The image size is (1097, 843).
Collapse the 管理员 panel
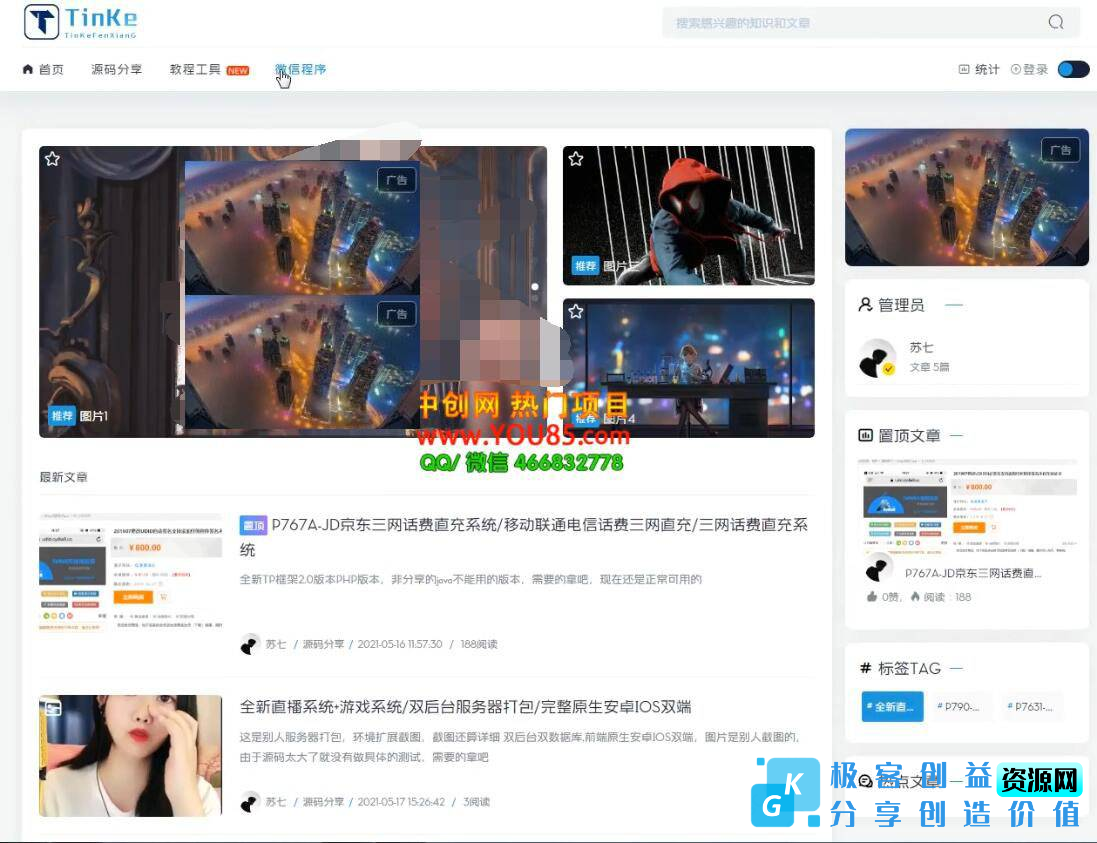tap(953, 305)
